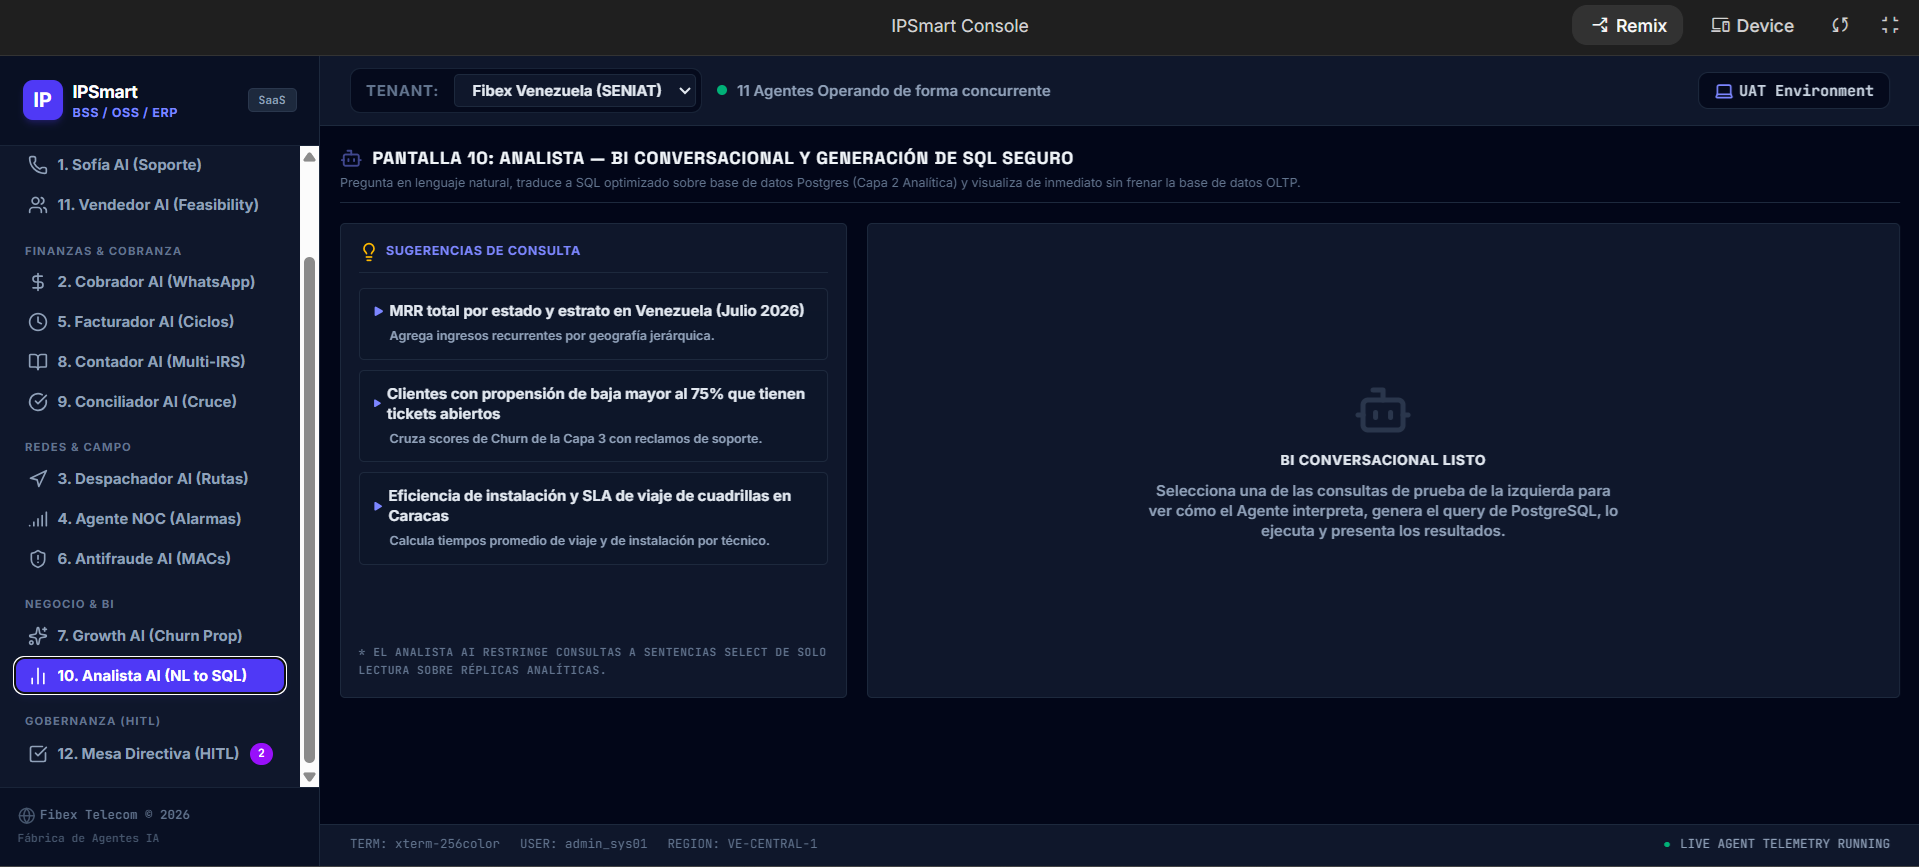This screenshot has height=867, width=1919.
Task: Click the "REDES & CAMPO" section header
Action: (x=78, y=447)
